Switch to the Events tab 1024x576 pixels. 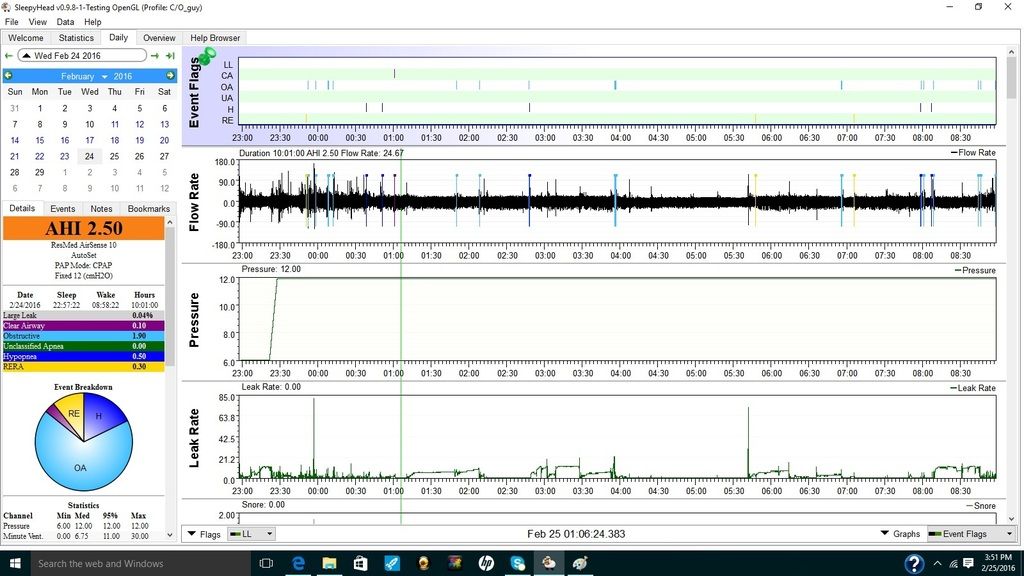(63, 209)
